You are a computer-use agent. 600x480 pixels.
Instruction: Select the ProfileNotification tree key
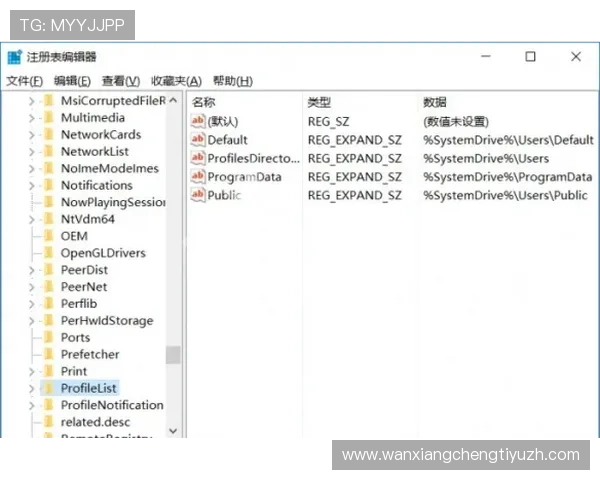[112, 405]
